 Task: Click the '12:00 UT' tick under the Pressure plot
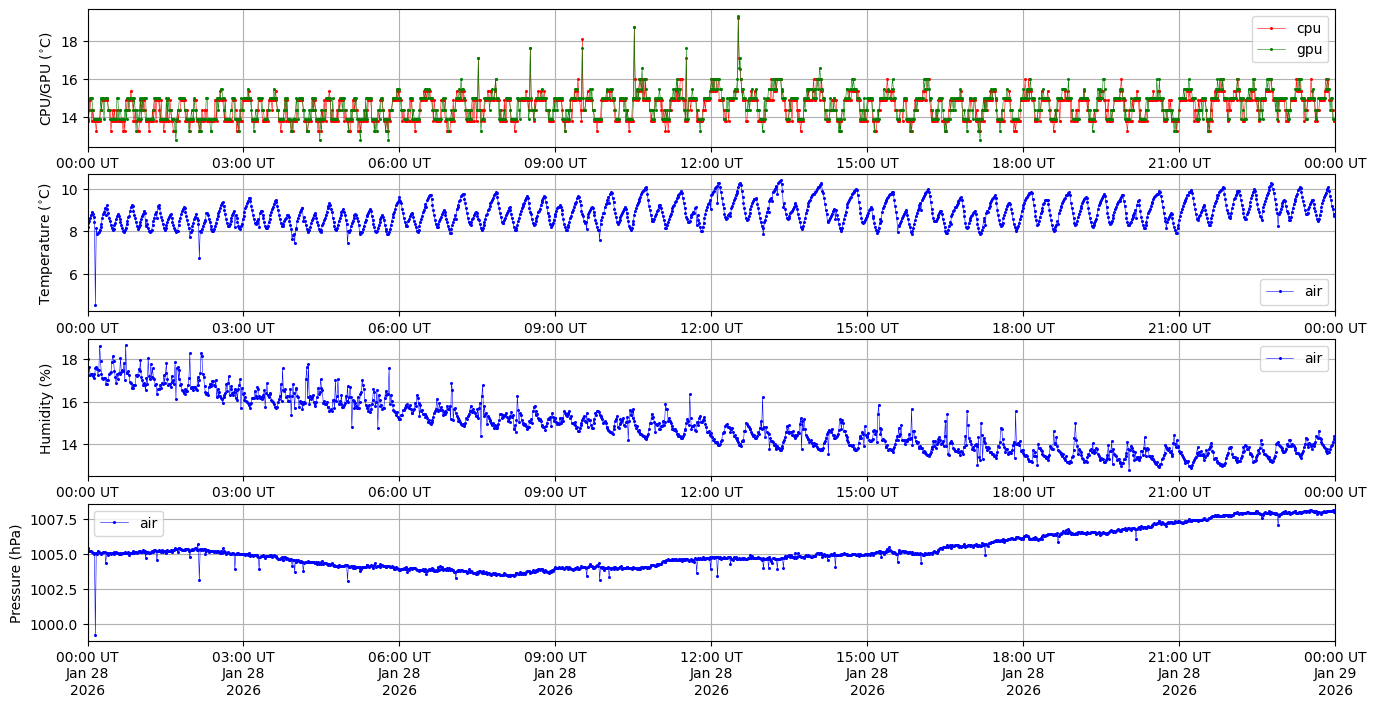tap(711, 657)
